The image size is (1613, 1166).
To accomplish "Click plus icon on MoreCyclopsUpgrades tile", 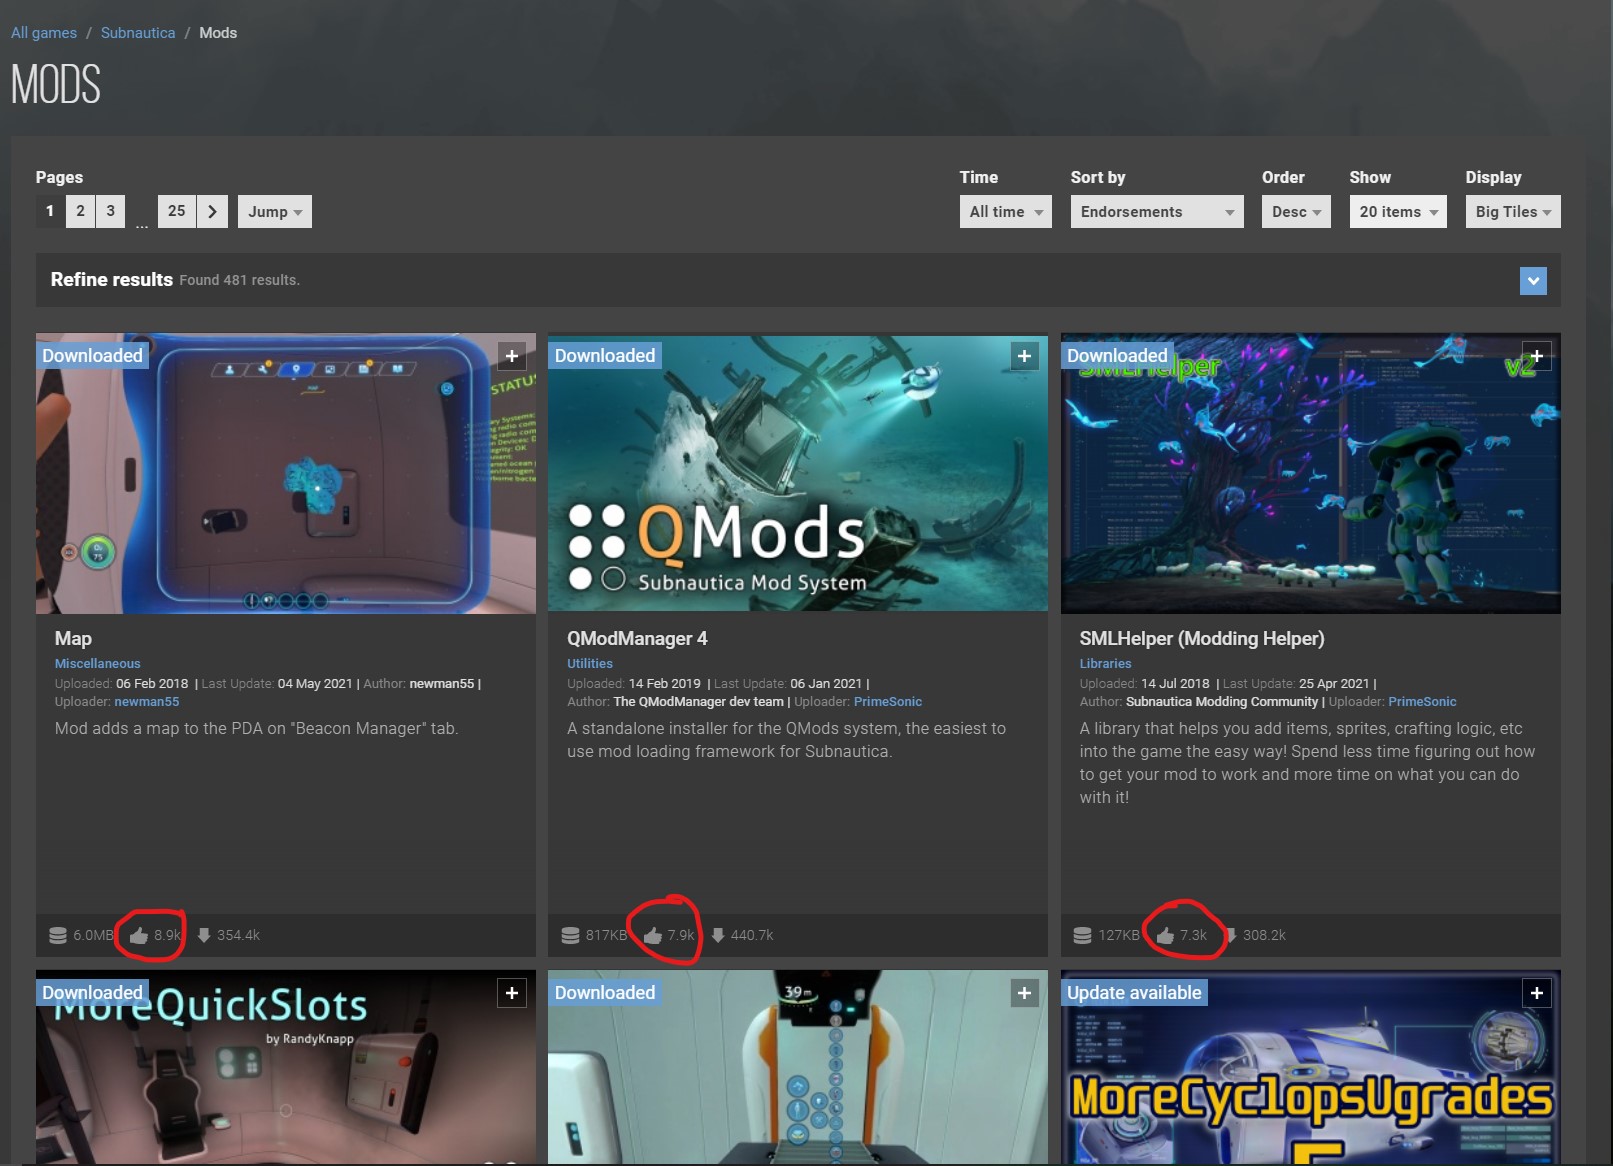I will tap(1537, 993).
